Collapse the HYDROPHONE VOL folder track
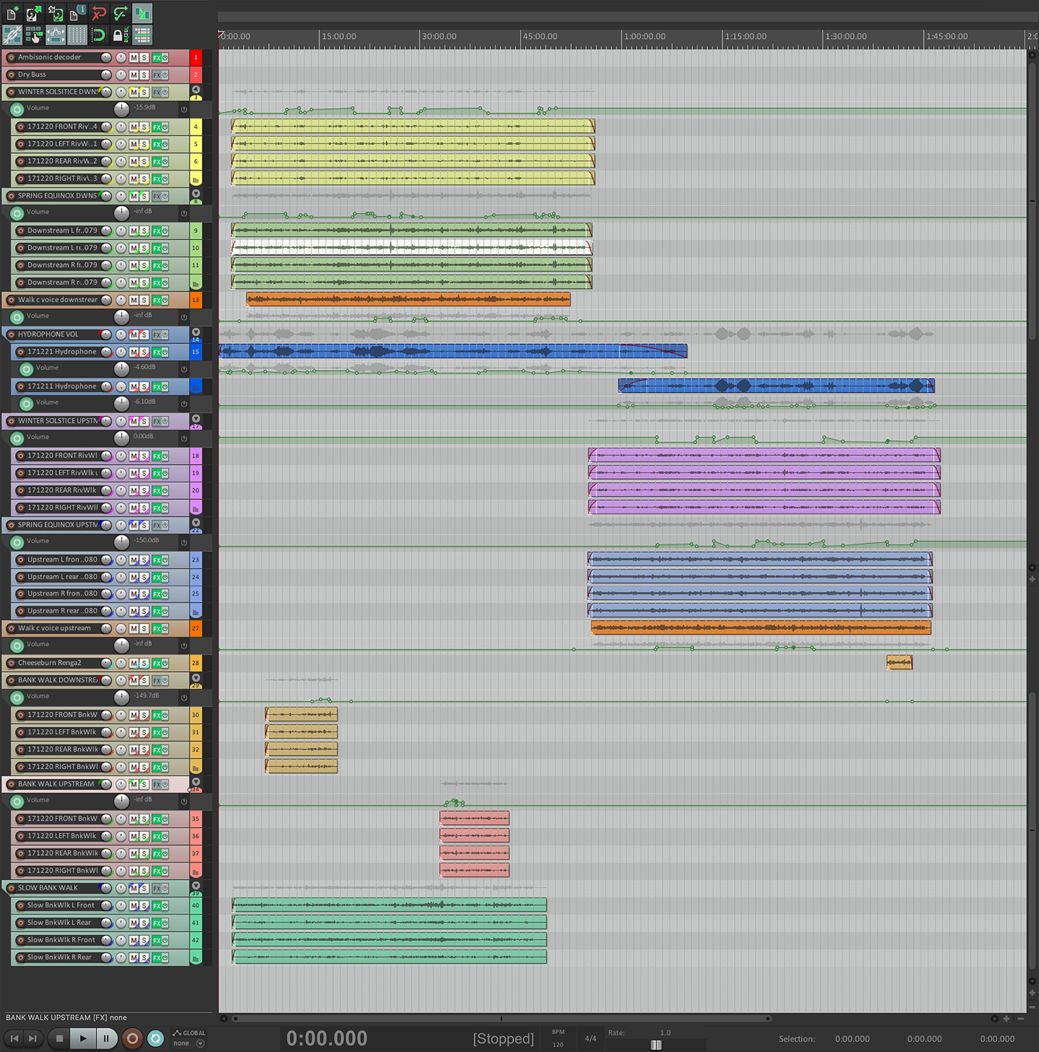Viewport: 1039px width, 1052px height. [196, 332]
